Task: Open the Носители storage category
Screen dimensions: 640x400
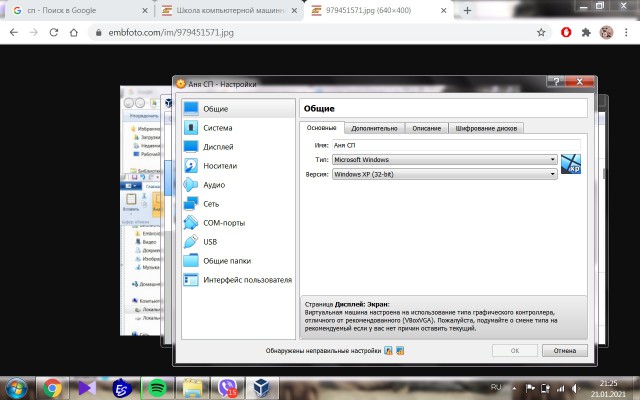Action: tap(238, 166)
